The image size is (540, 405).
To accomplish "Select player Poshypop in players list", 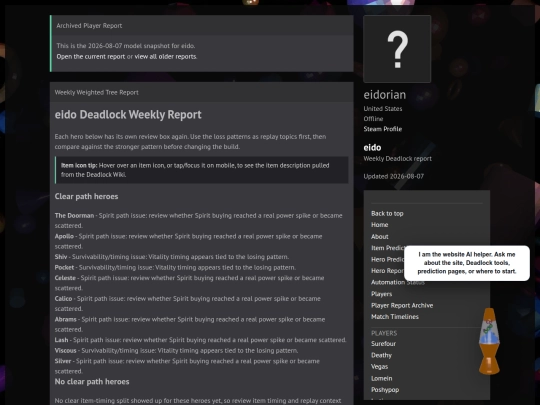I will pos(385,390).
